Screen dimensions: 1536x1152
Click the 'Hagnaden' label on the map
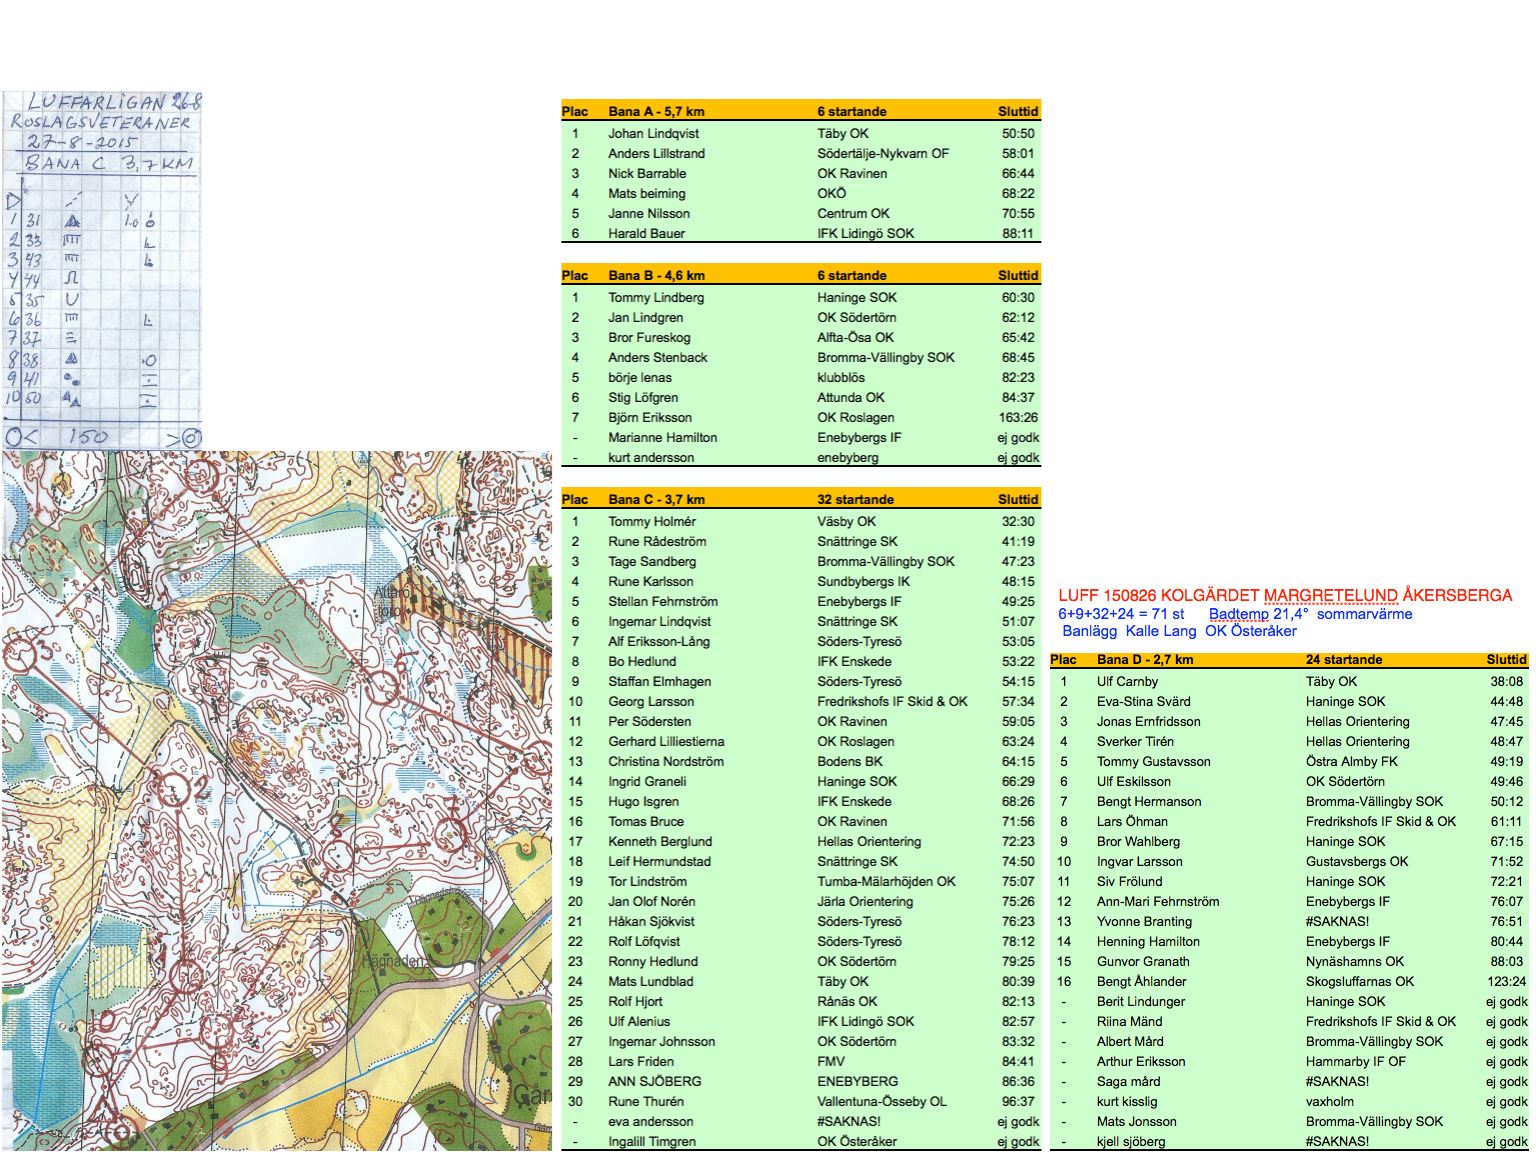point(394,960)
